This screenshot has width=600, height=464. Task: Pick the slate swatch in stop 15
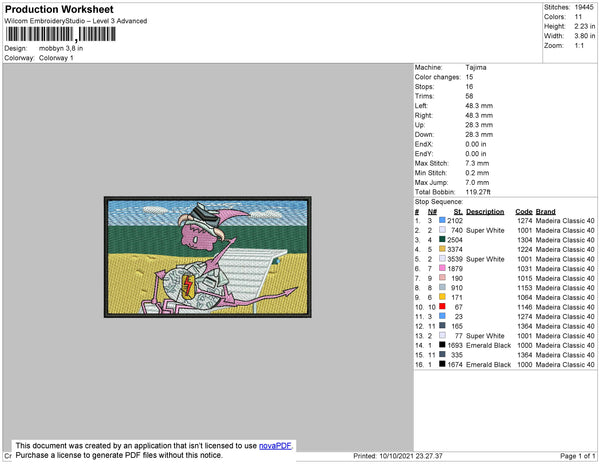(x=442, y=354)
